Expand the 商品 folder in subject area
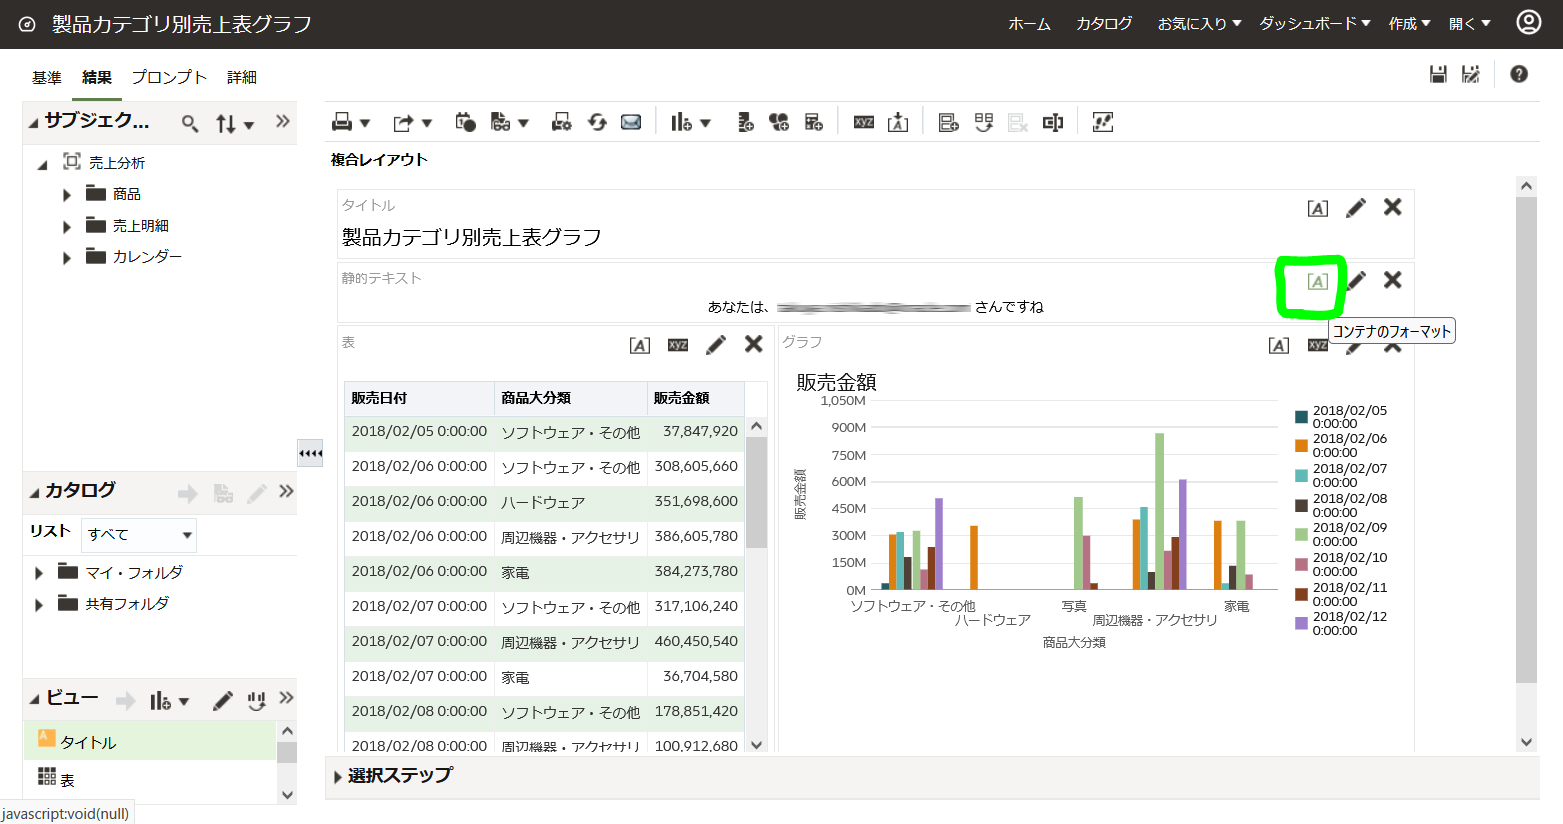Viewport: 1563px width, 824px height. [x=66, y=193]
